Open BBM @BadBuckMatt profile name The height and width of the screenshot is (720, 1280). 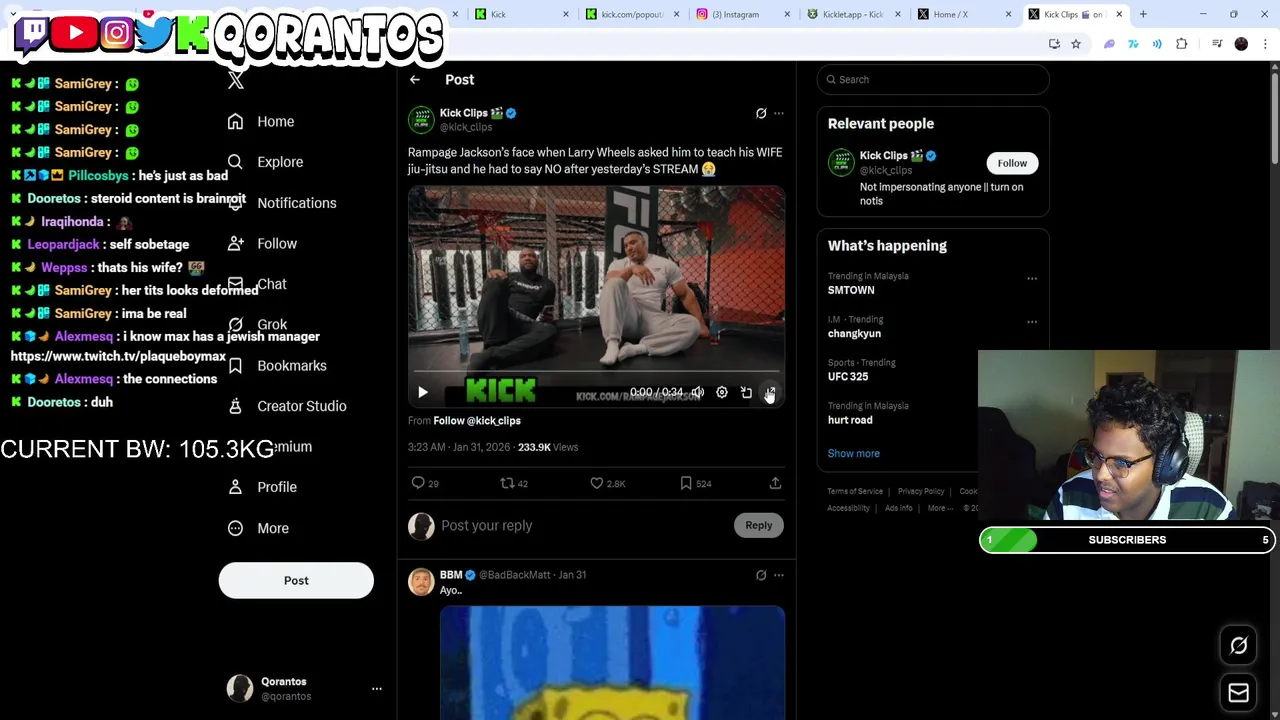click(451, 575)
